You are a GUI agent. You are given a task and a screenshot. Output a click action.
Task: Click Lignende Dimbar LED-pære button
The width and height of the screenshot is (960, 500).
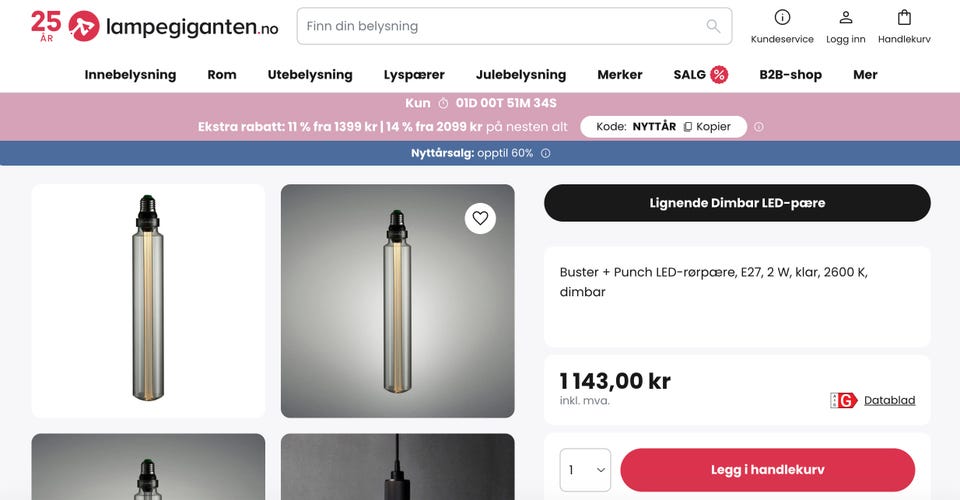737,203
